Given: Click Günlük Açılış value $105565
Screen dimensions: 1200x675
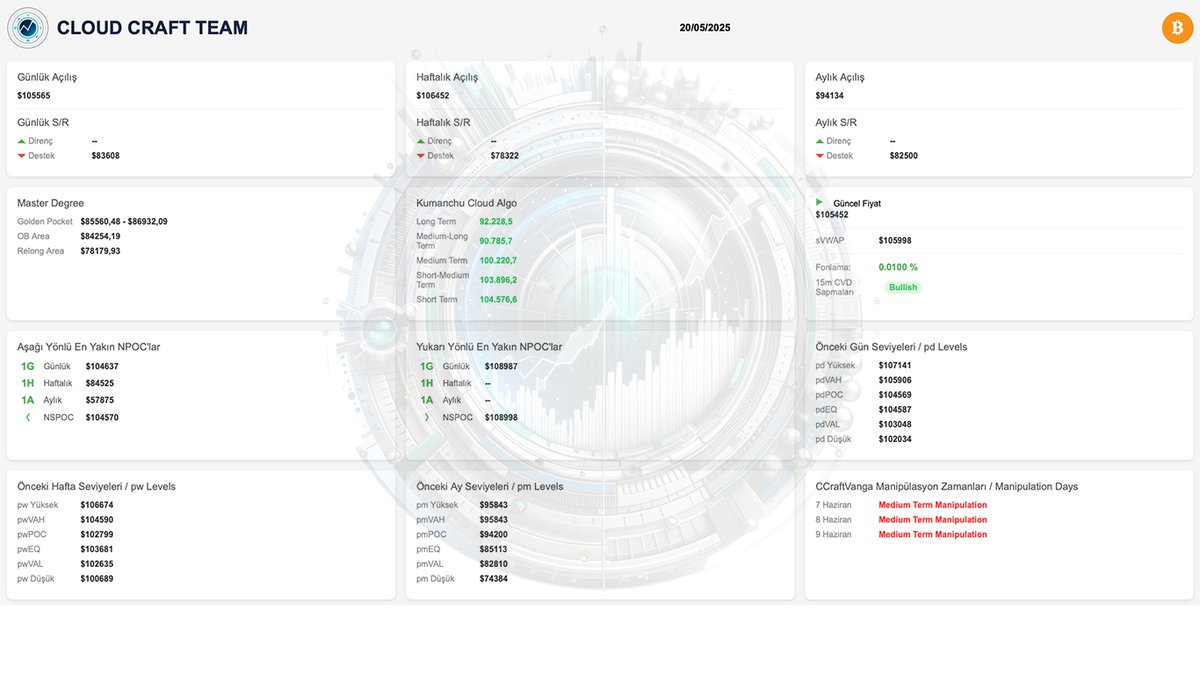Looking at the screenshot, I should 34,96.
